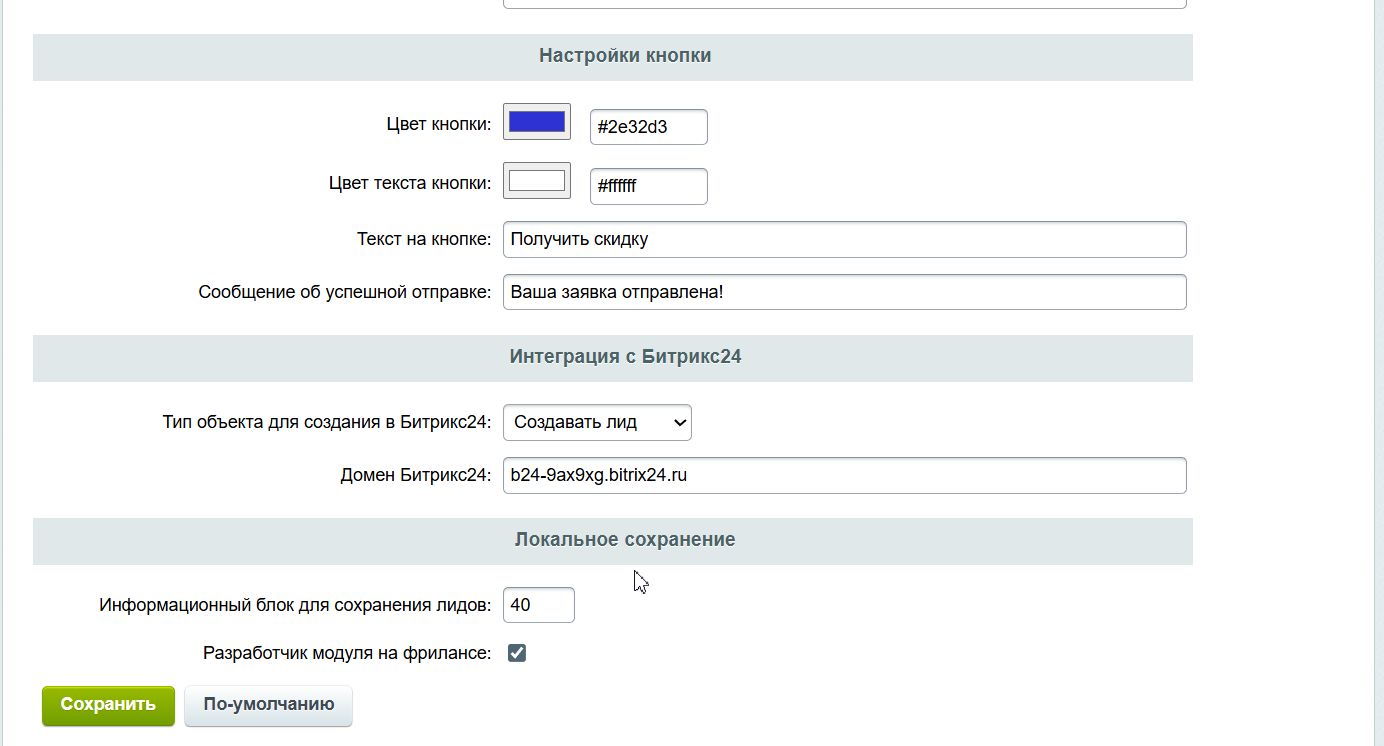Click the 'Цвет кнопки:' label
Viewport: 1384px width, 746px height.
tap(438, 125)
